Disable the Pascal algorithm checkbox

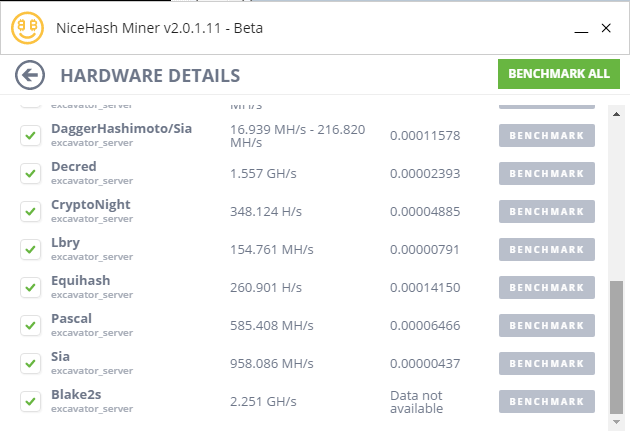[31, 325]
